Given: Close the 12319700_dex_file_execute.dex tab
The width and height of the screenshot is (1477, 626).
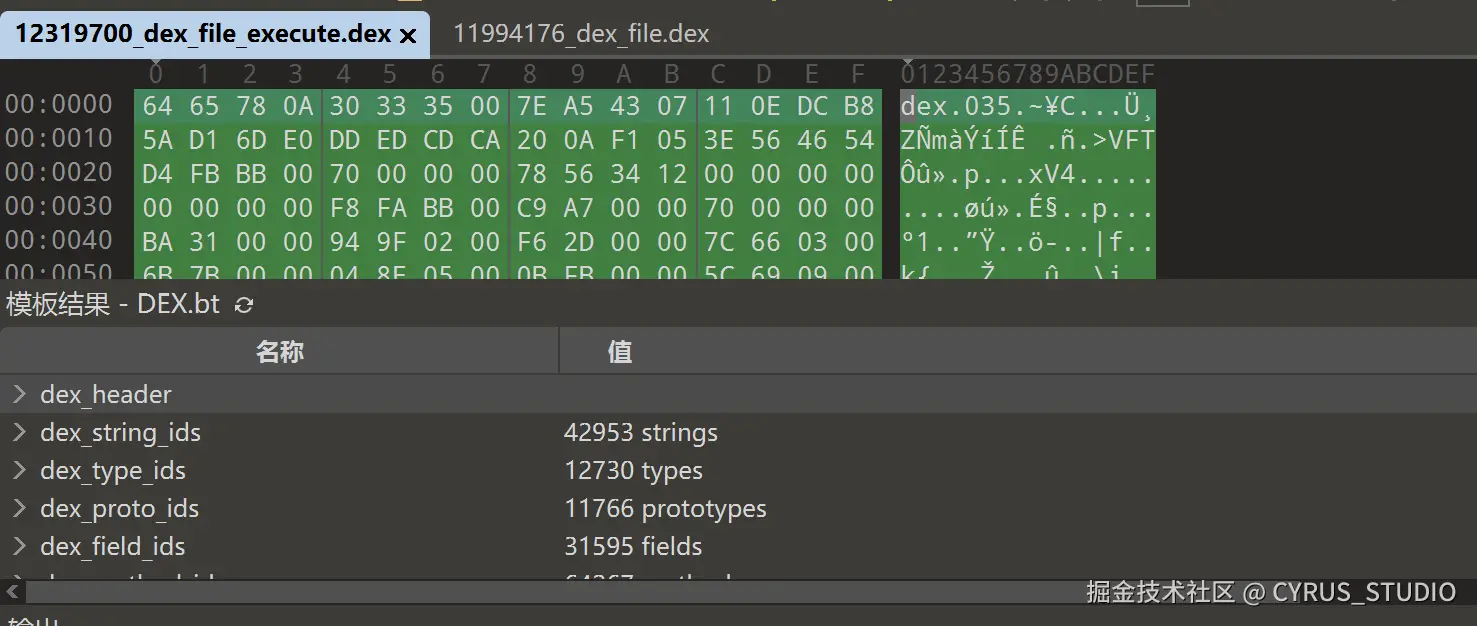Looking at the screenshot, I should point(408,36).
